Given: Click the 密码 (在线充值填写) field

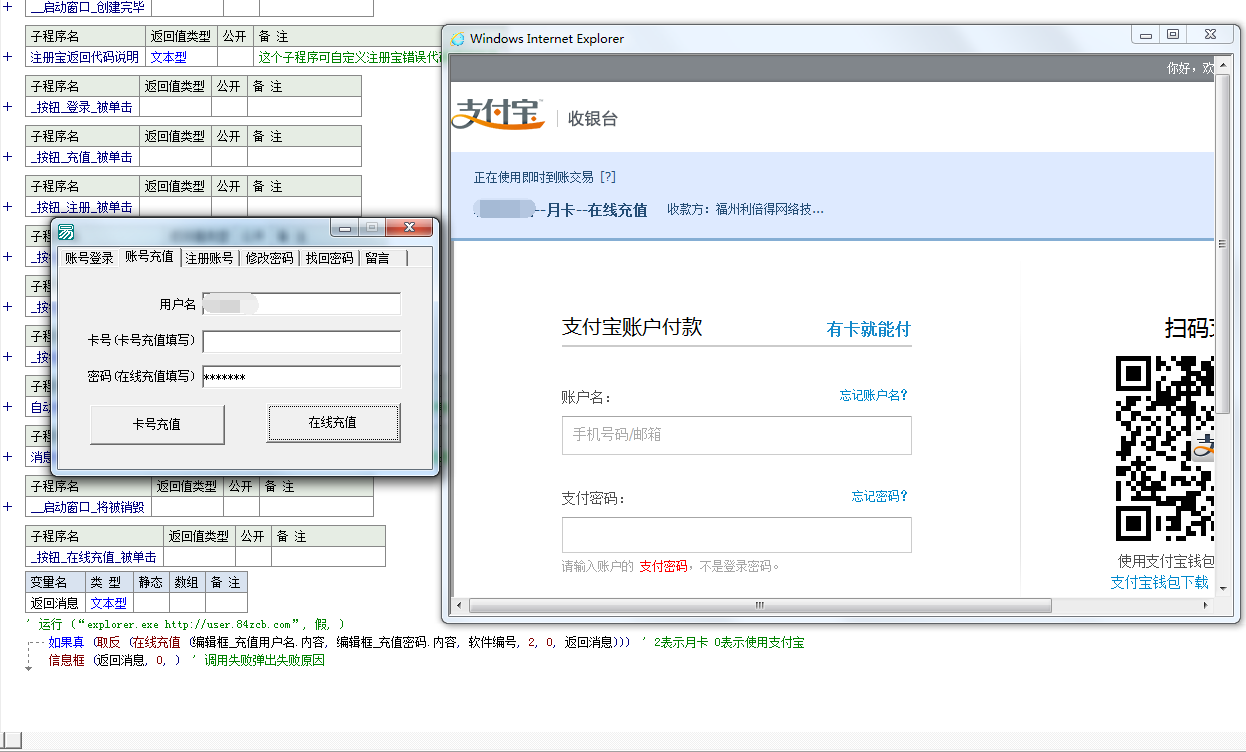Looking at the screenshot, I should click(301, 377).
